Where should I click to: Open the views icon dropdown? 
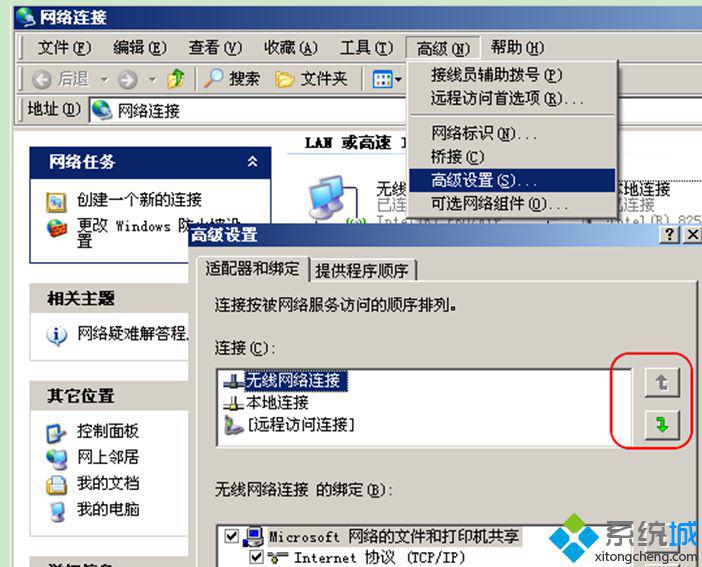[387, 80]
